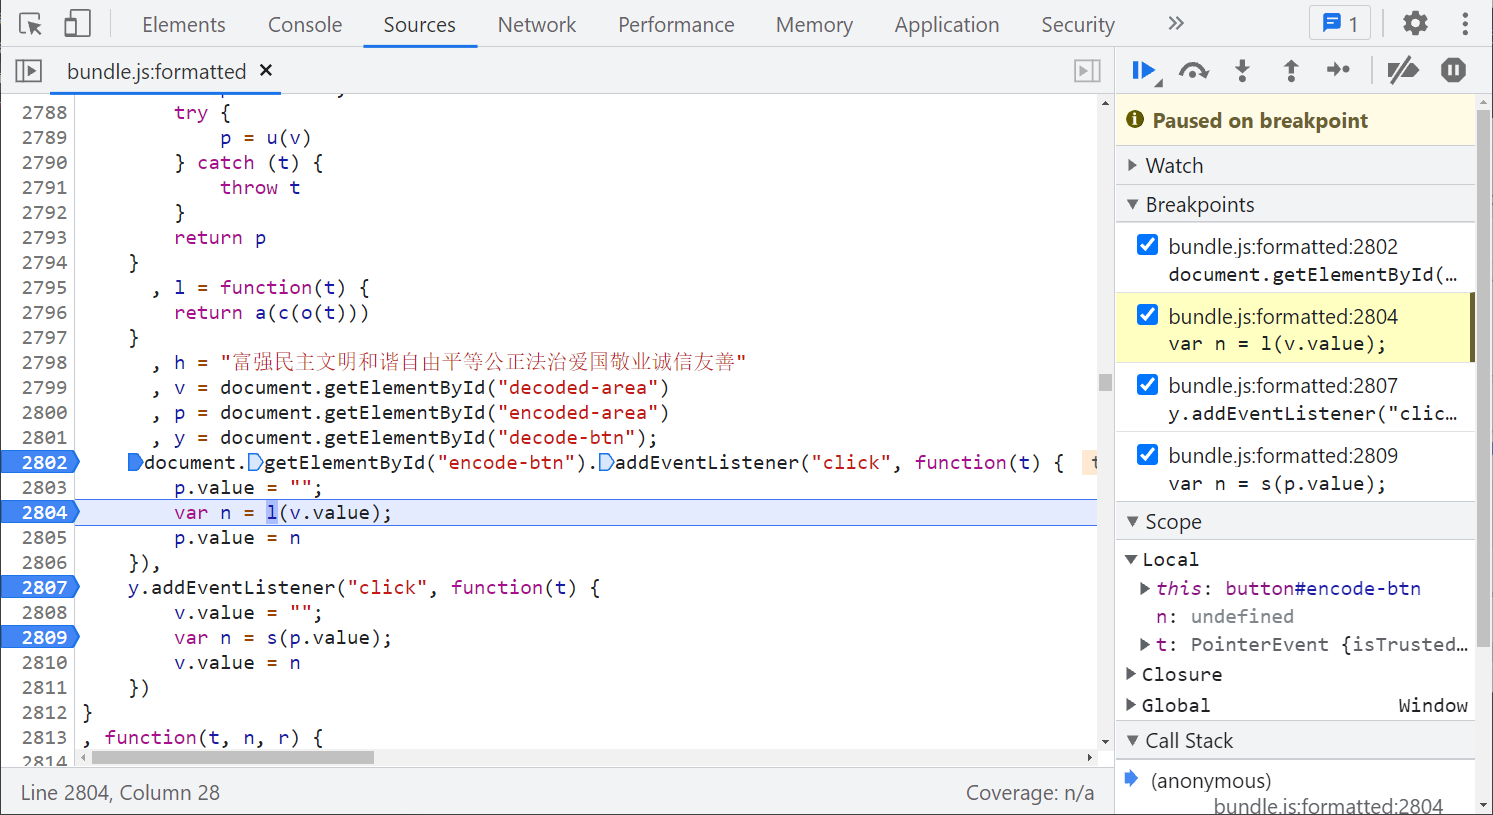The height and width of the screenshot is (815, 1493).
Task: Open the Performance tab
Action: coord(676,24)
